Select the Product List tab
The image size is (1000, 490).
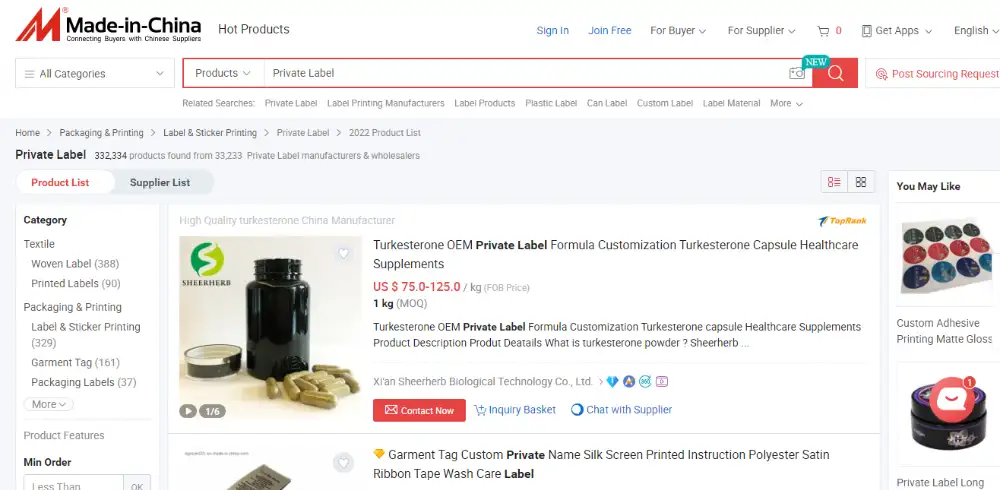coord(60,182)
